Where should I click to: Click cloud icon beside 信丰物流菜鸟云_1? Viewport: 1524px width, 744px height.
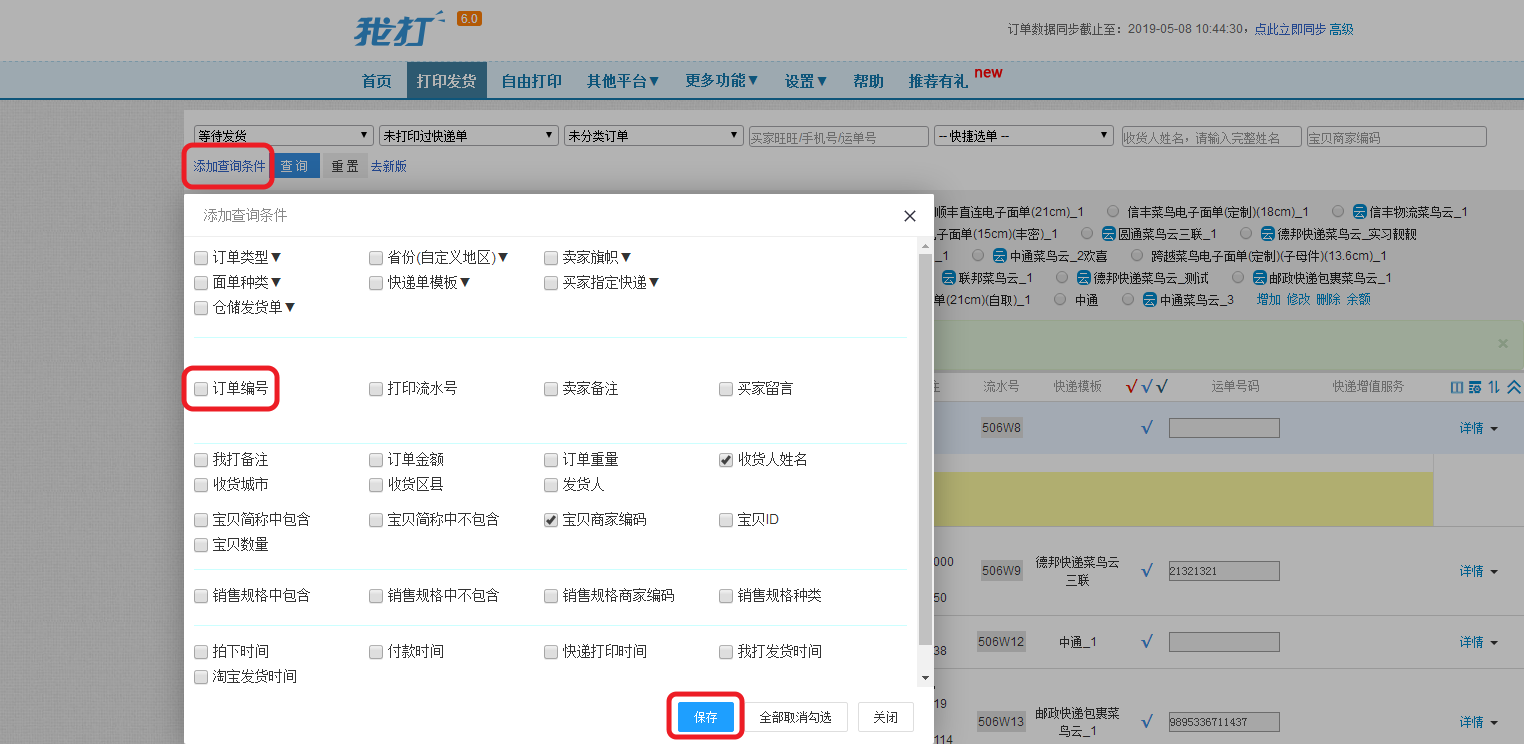tap(1360, 212)
